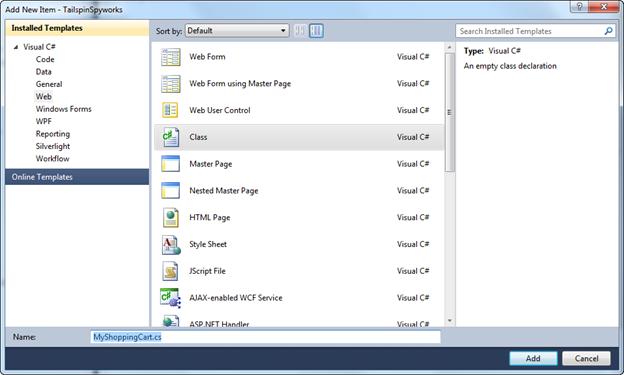
Task: Select the Data category
Action: (43, 72)
